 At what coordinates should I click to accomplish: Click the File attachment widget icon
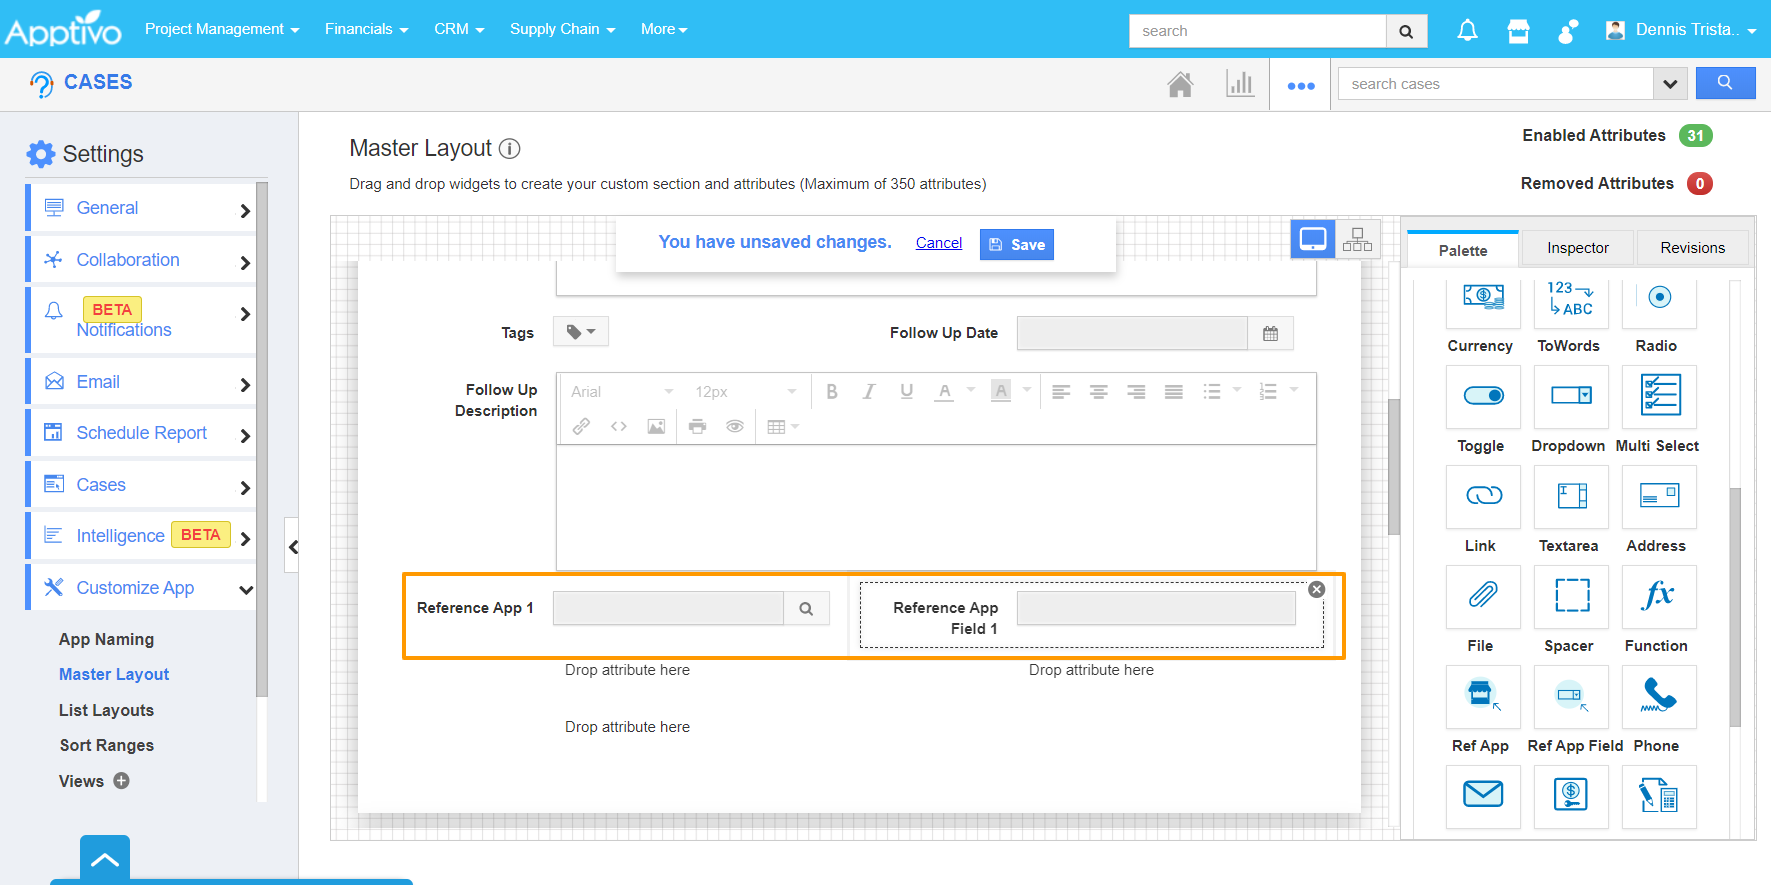click(x=1482, y=596)
